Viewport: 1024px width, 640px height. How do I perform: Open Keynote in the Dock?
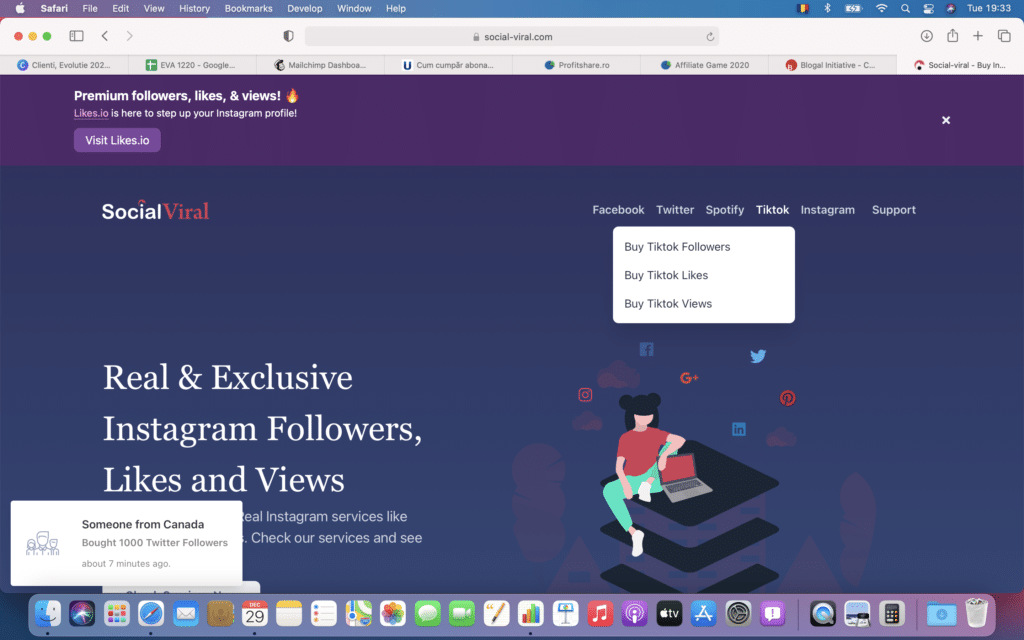coord(565,614)
